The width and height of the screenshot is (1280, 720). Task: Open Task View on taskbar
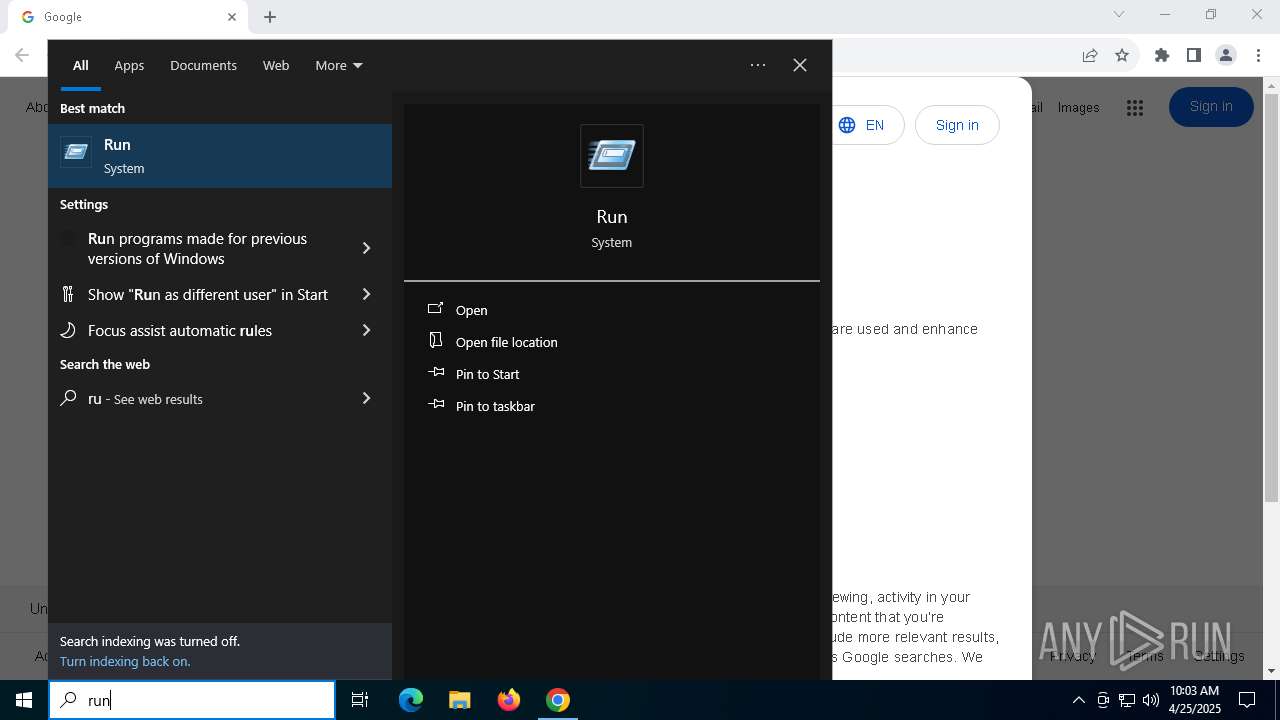click(360, 700)
